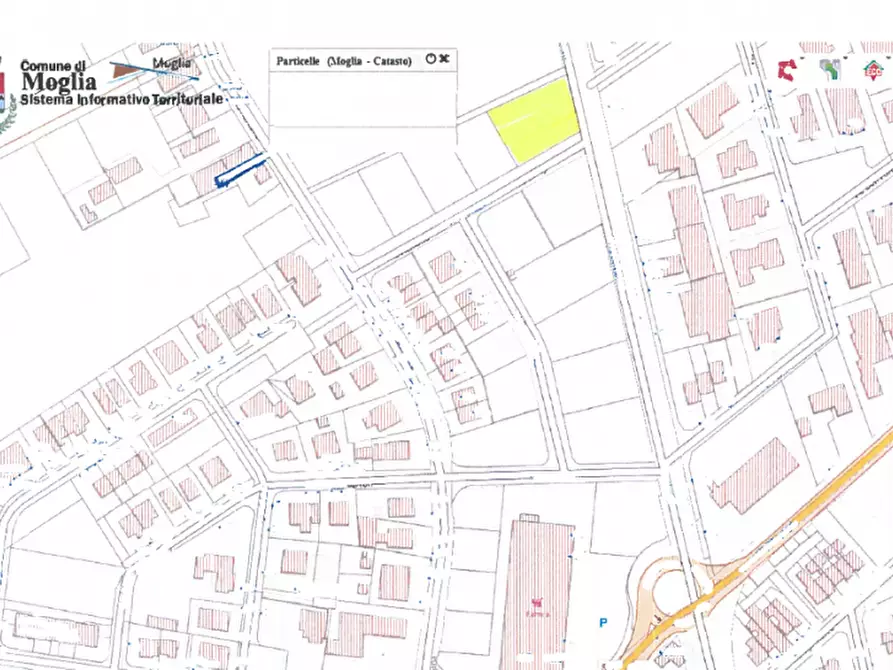Refresh the Particelle panel using circular icon

pos(430,59)
